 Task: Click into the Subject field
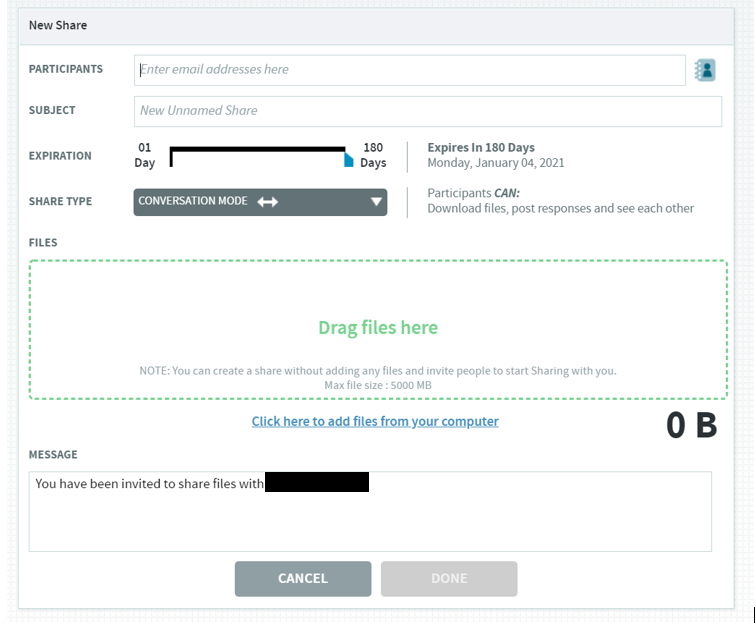coord(427,111)
